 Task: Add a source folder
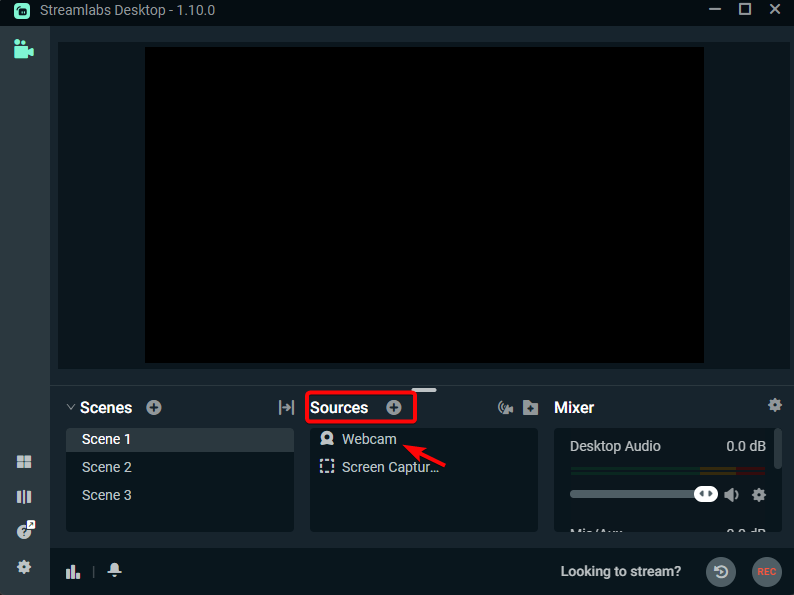[x=530, y=408]
